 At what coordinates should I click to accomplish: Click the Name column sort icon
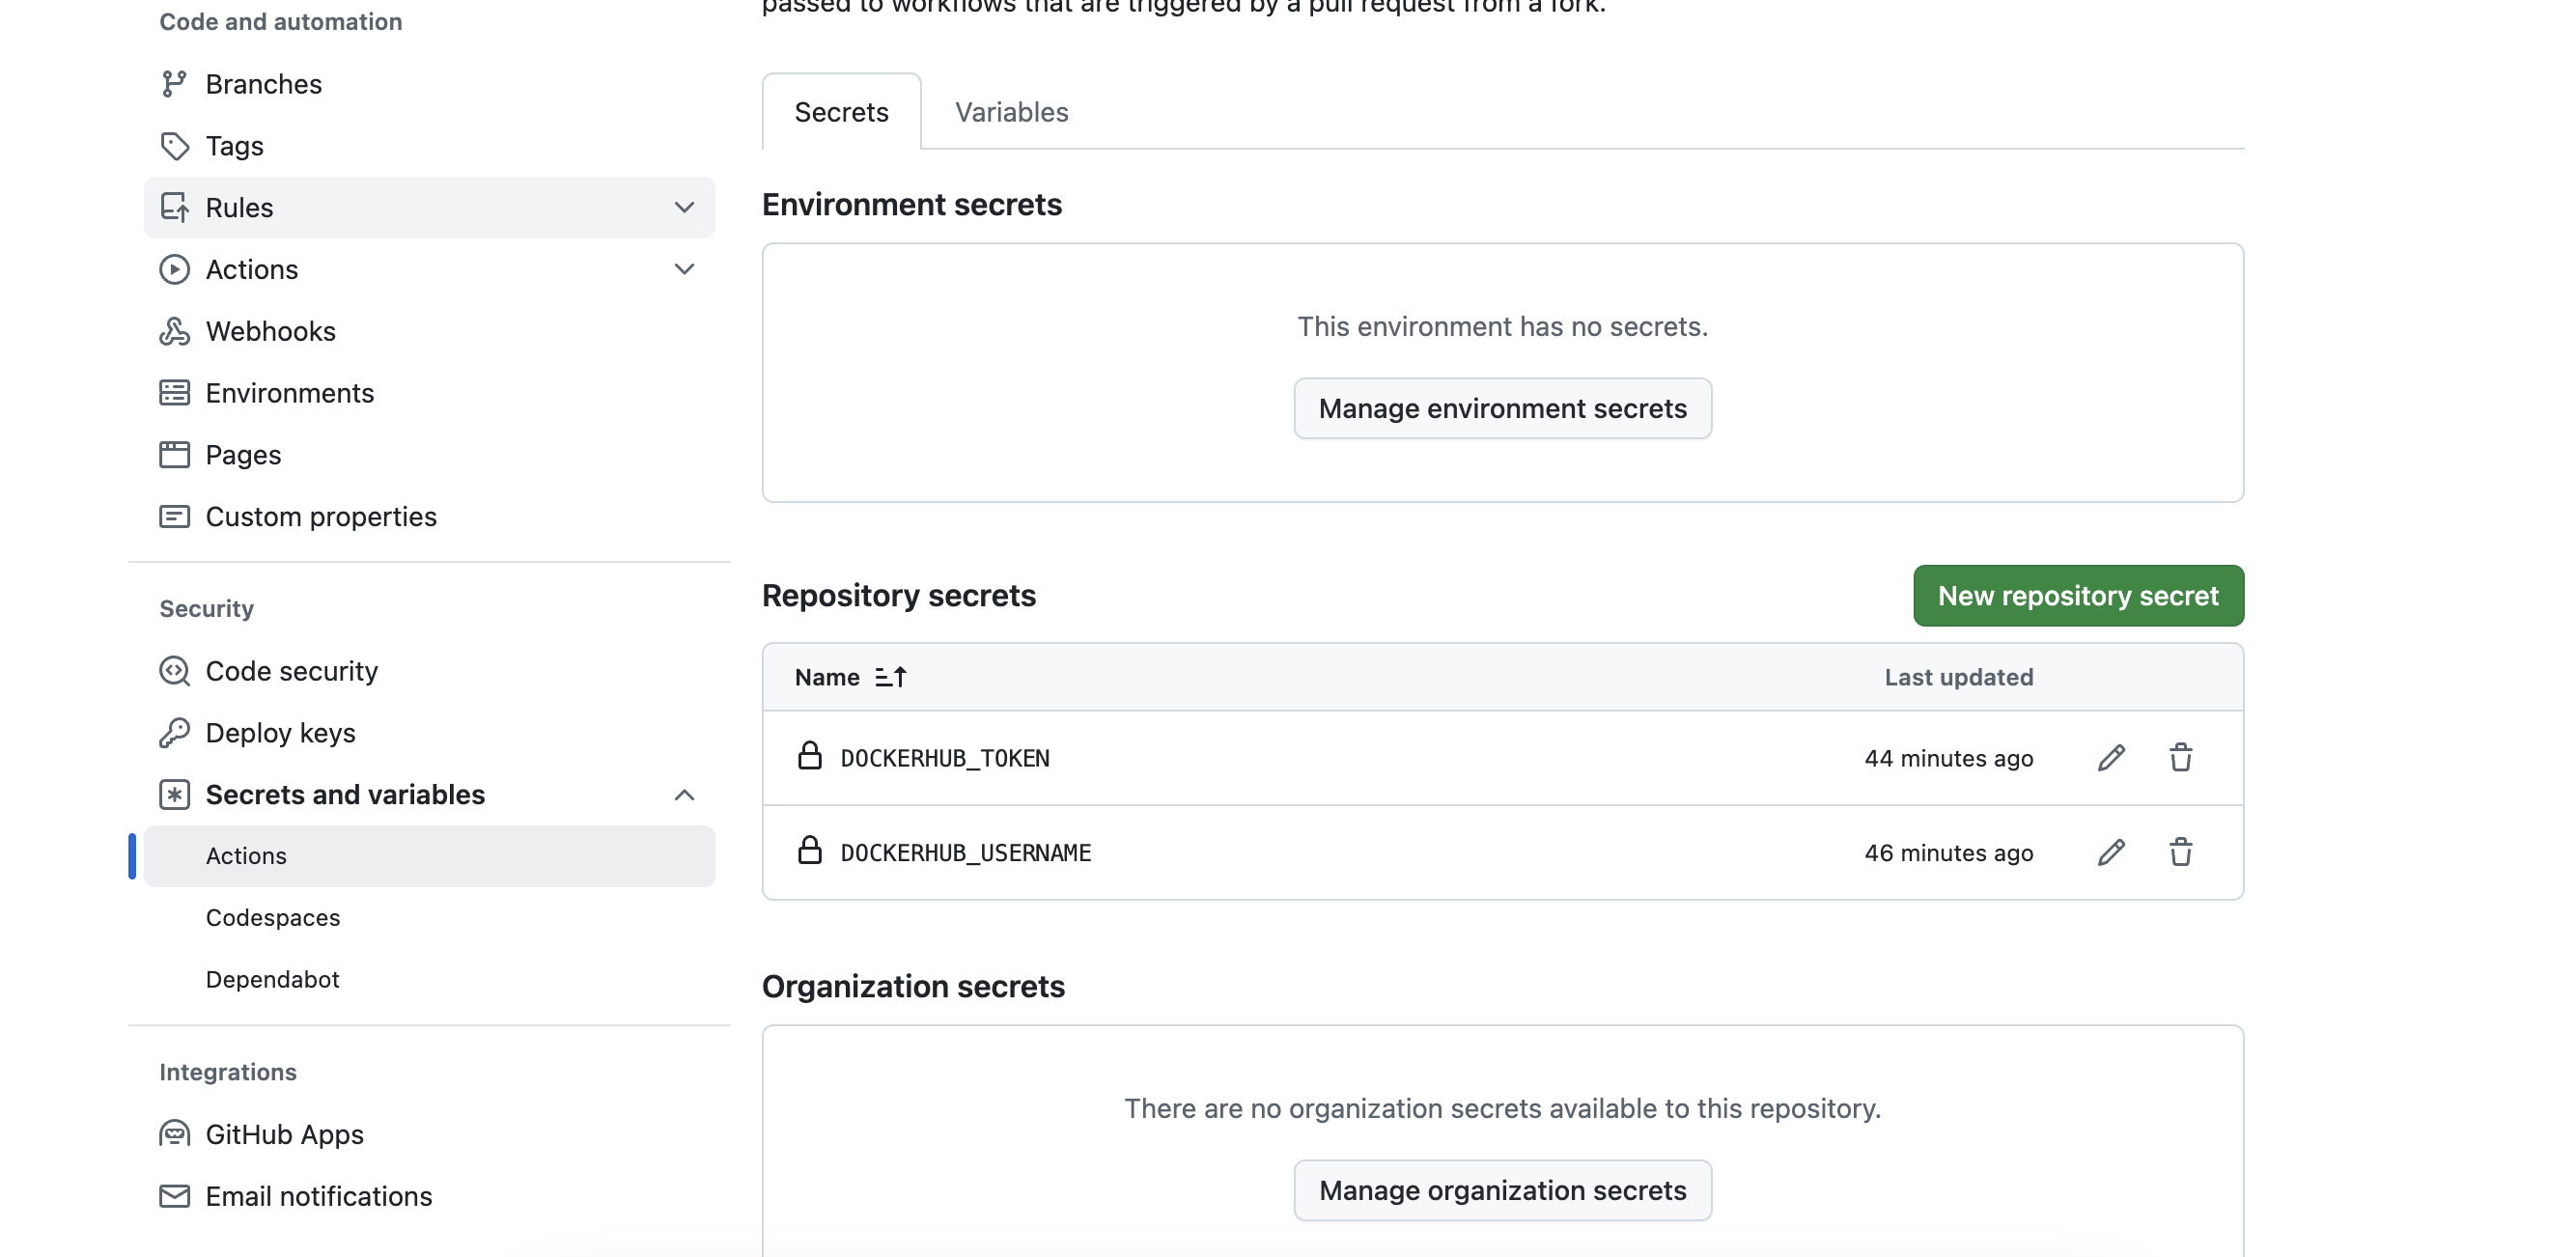890,677
